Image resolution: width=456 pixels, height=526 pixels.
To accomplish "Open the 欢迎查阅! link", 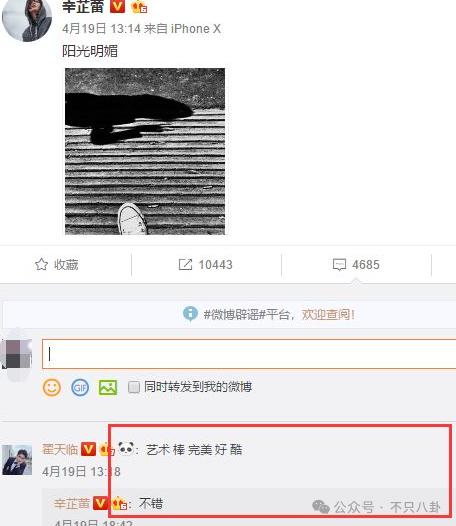I will [328, 314].
